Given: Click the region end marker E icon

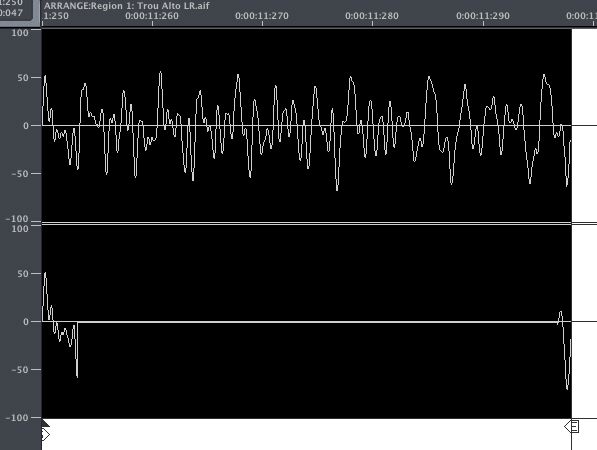Looking at the screenshot, I should point(572,426).
